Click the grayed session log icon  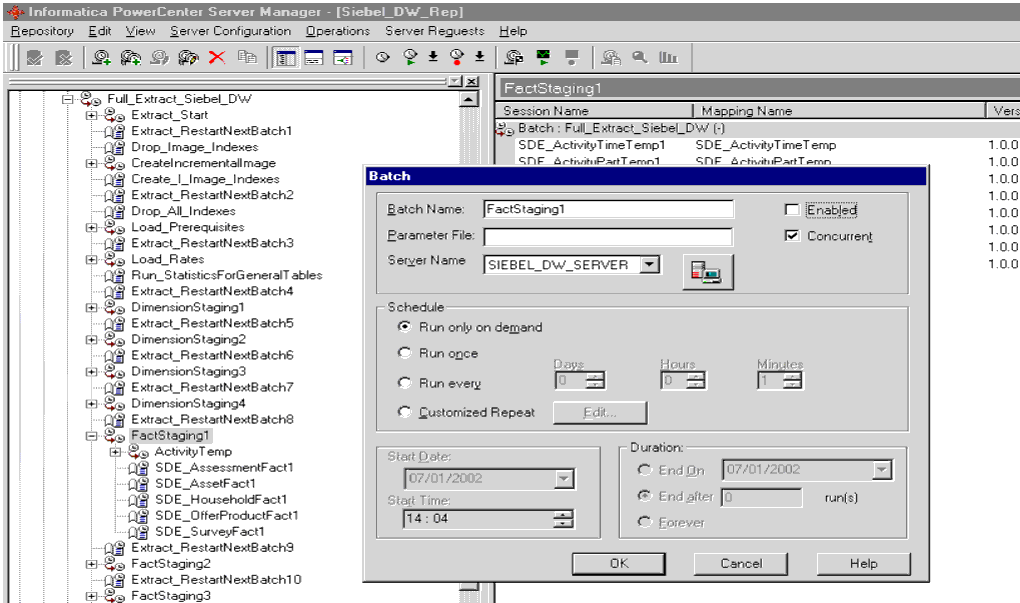[611, 58]
